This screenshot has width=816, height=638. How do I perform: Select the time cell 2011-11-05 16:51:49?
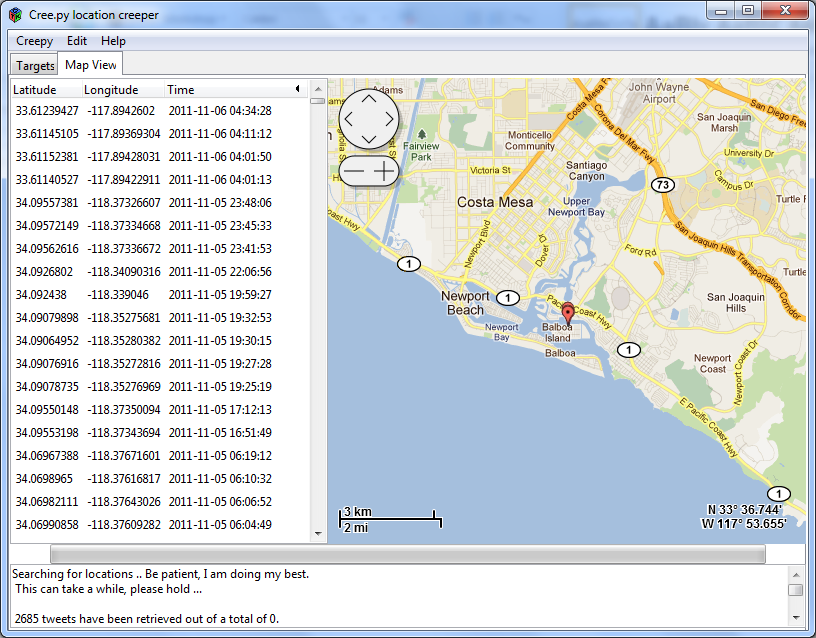click(x=220, y=432)
